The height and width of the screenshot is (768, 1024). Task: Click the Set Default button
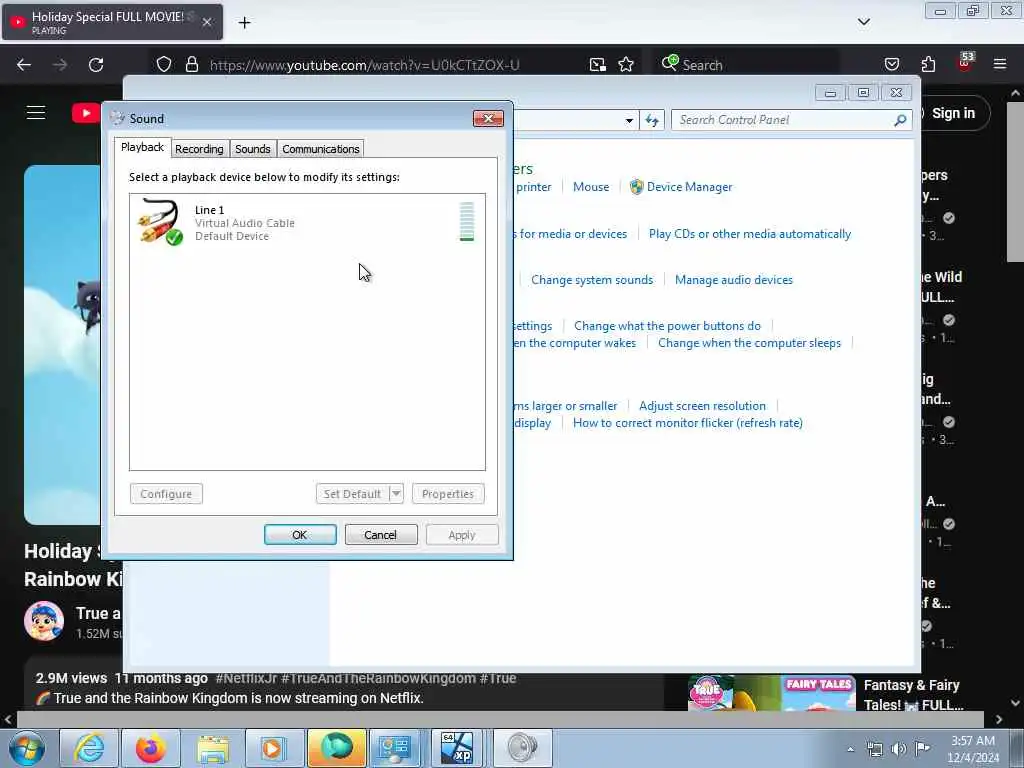click(x=352, y=494)
